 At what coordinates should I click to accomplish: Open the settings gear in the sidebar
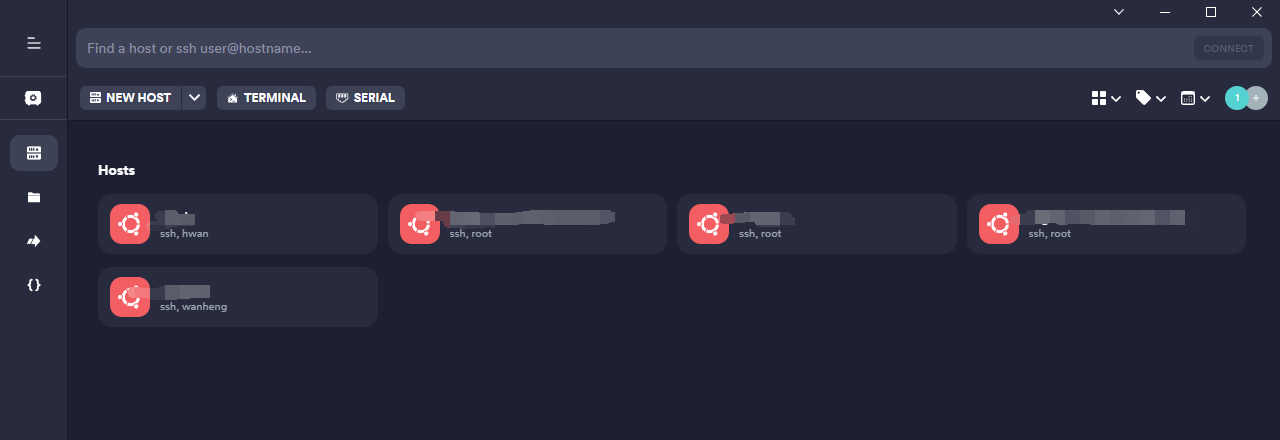[x=33, y=98]
